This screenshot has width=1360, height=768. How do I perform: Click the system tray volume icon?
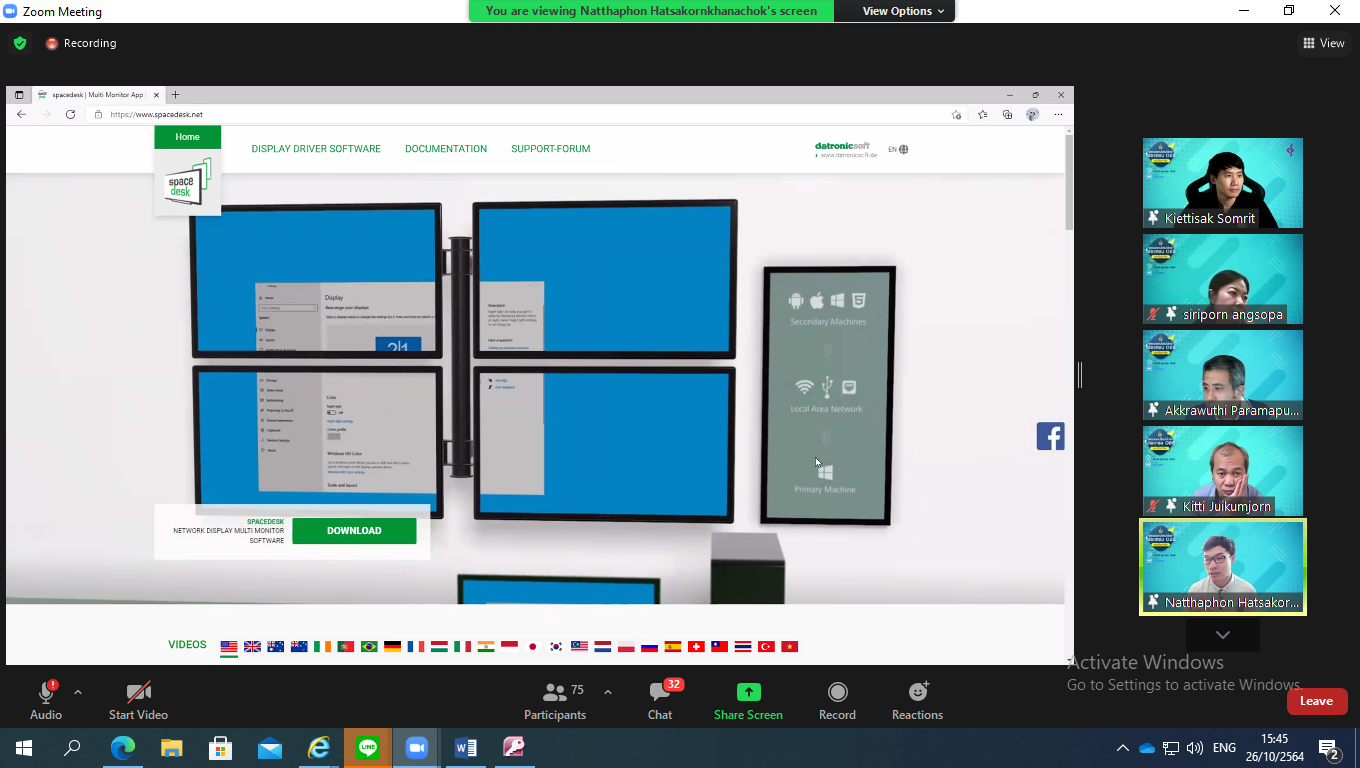(x=1194, y=748)
